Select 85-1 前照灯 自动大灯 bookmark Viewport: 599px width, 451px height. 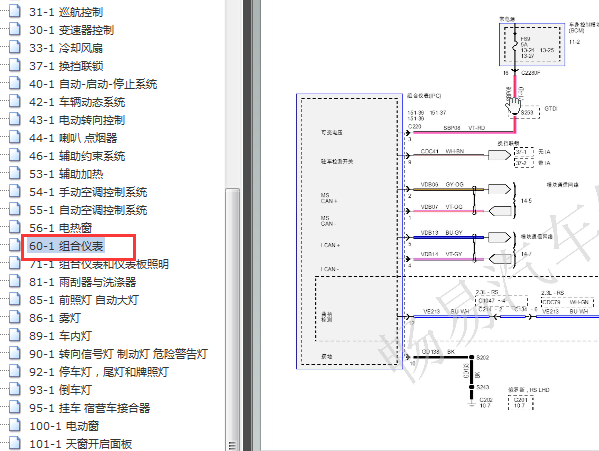point(84,300)
